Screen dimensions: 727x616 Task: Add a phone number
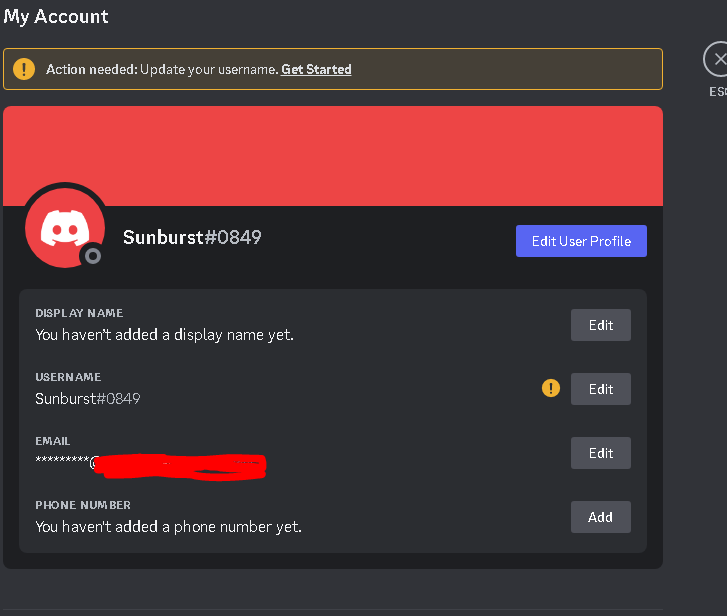(601, 517)
